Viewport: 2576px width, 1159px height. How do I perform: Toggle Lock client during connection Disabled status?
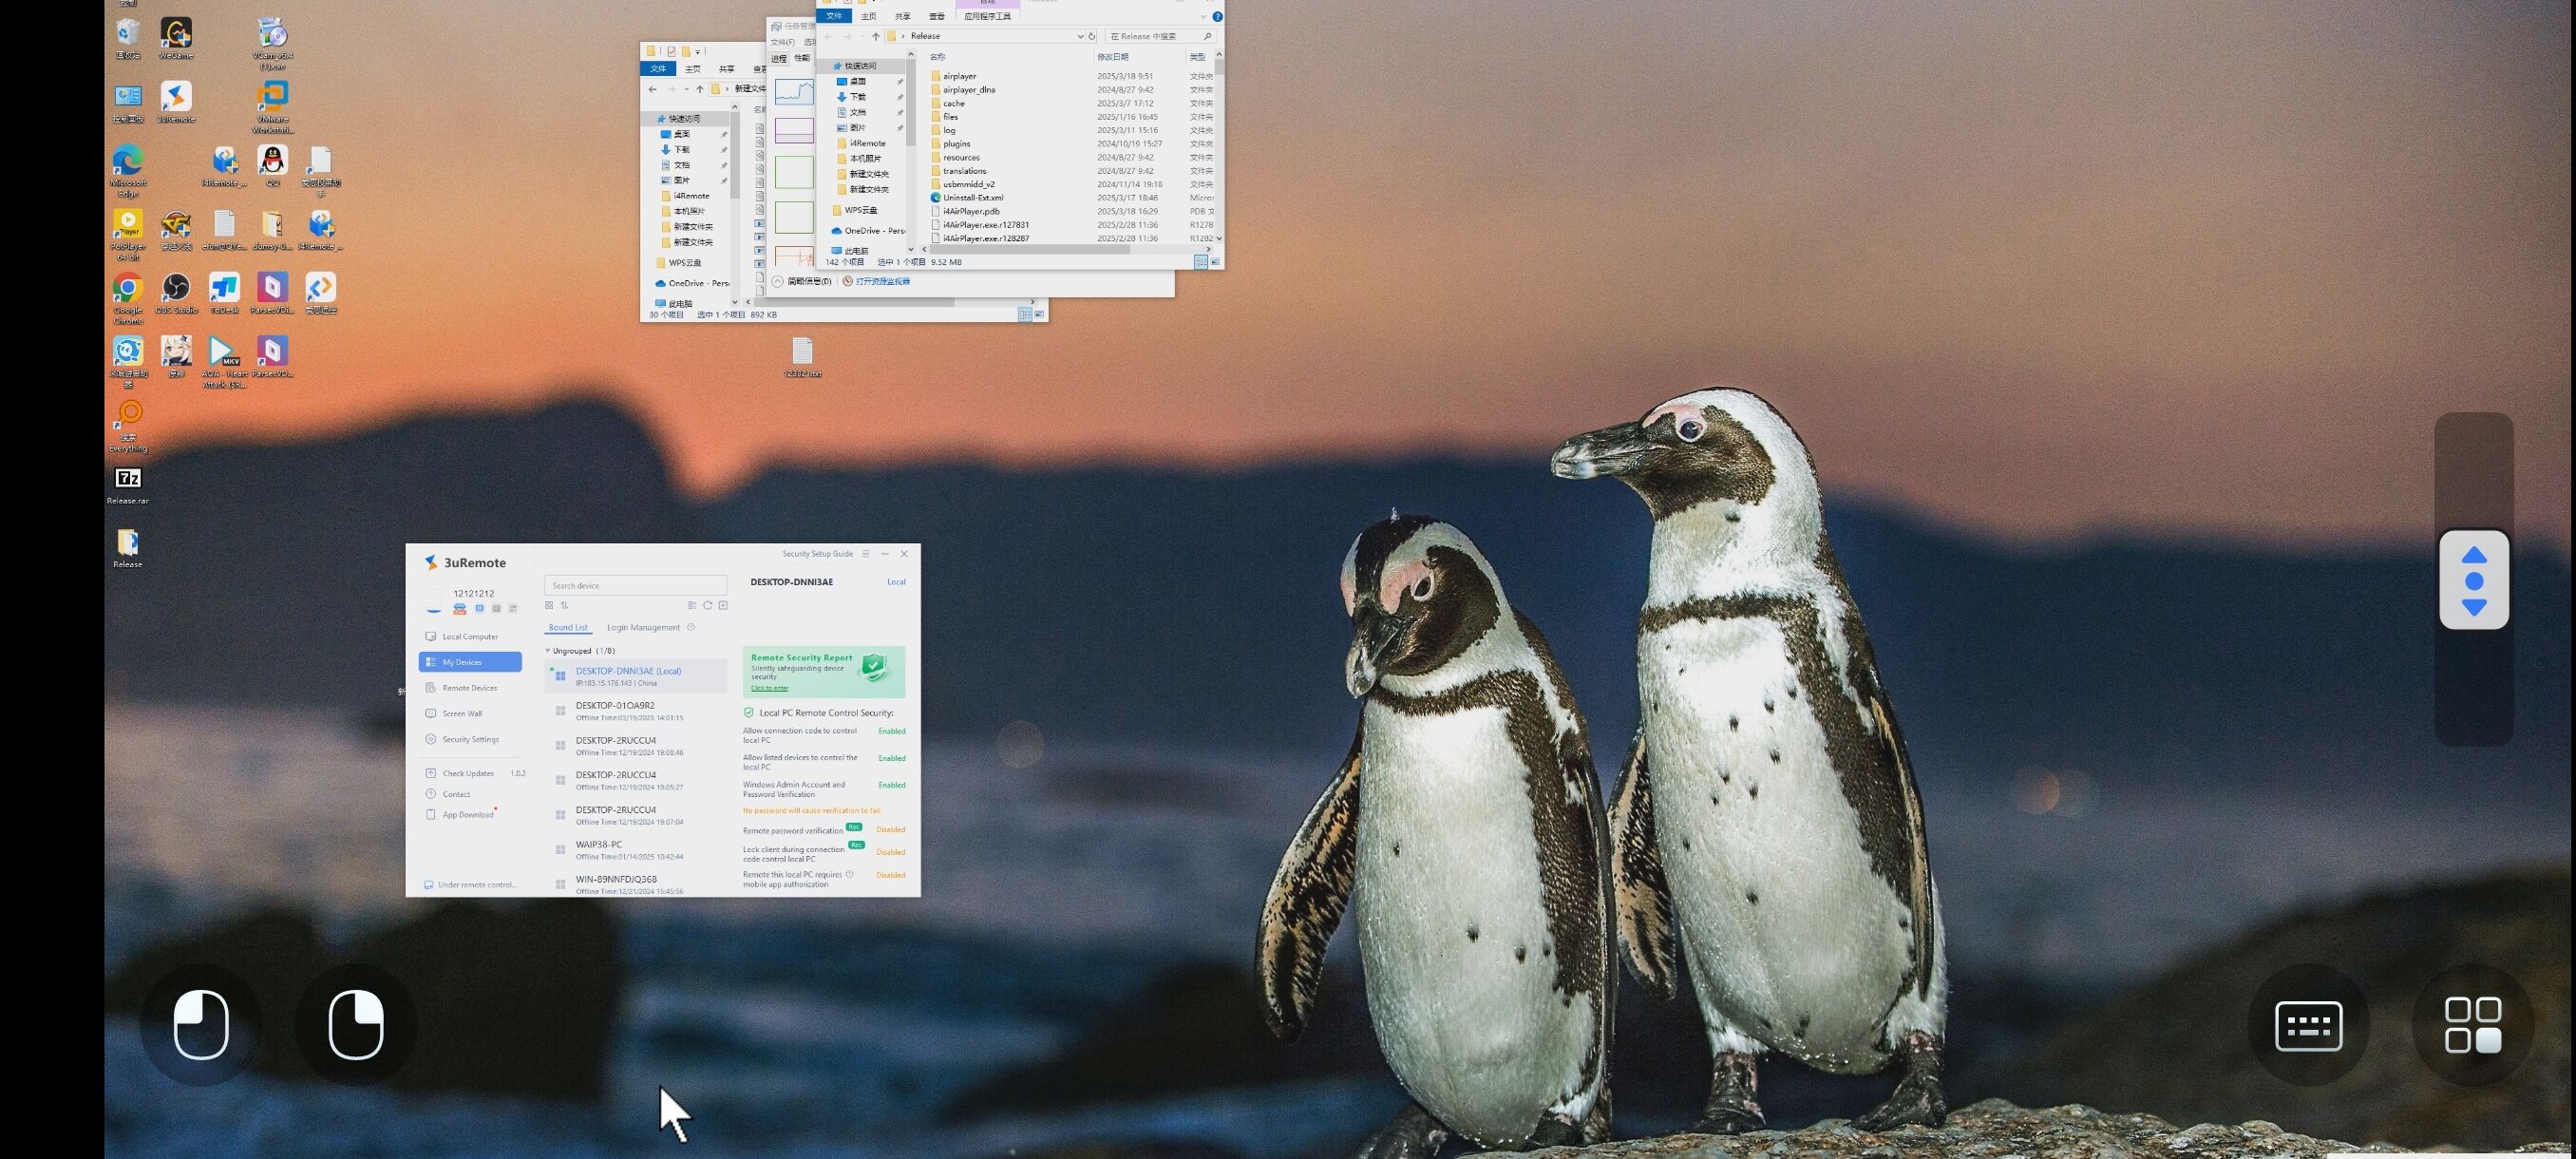point(890,852)
